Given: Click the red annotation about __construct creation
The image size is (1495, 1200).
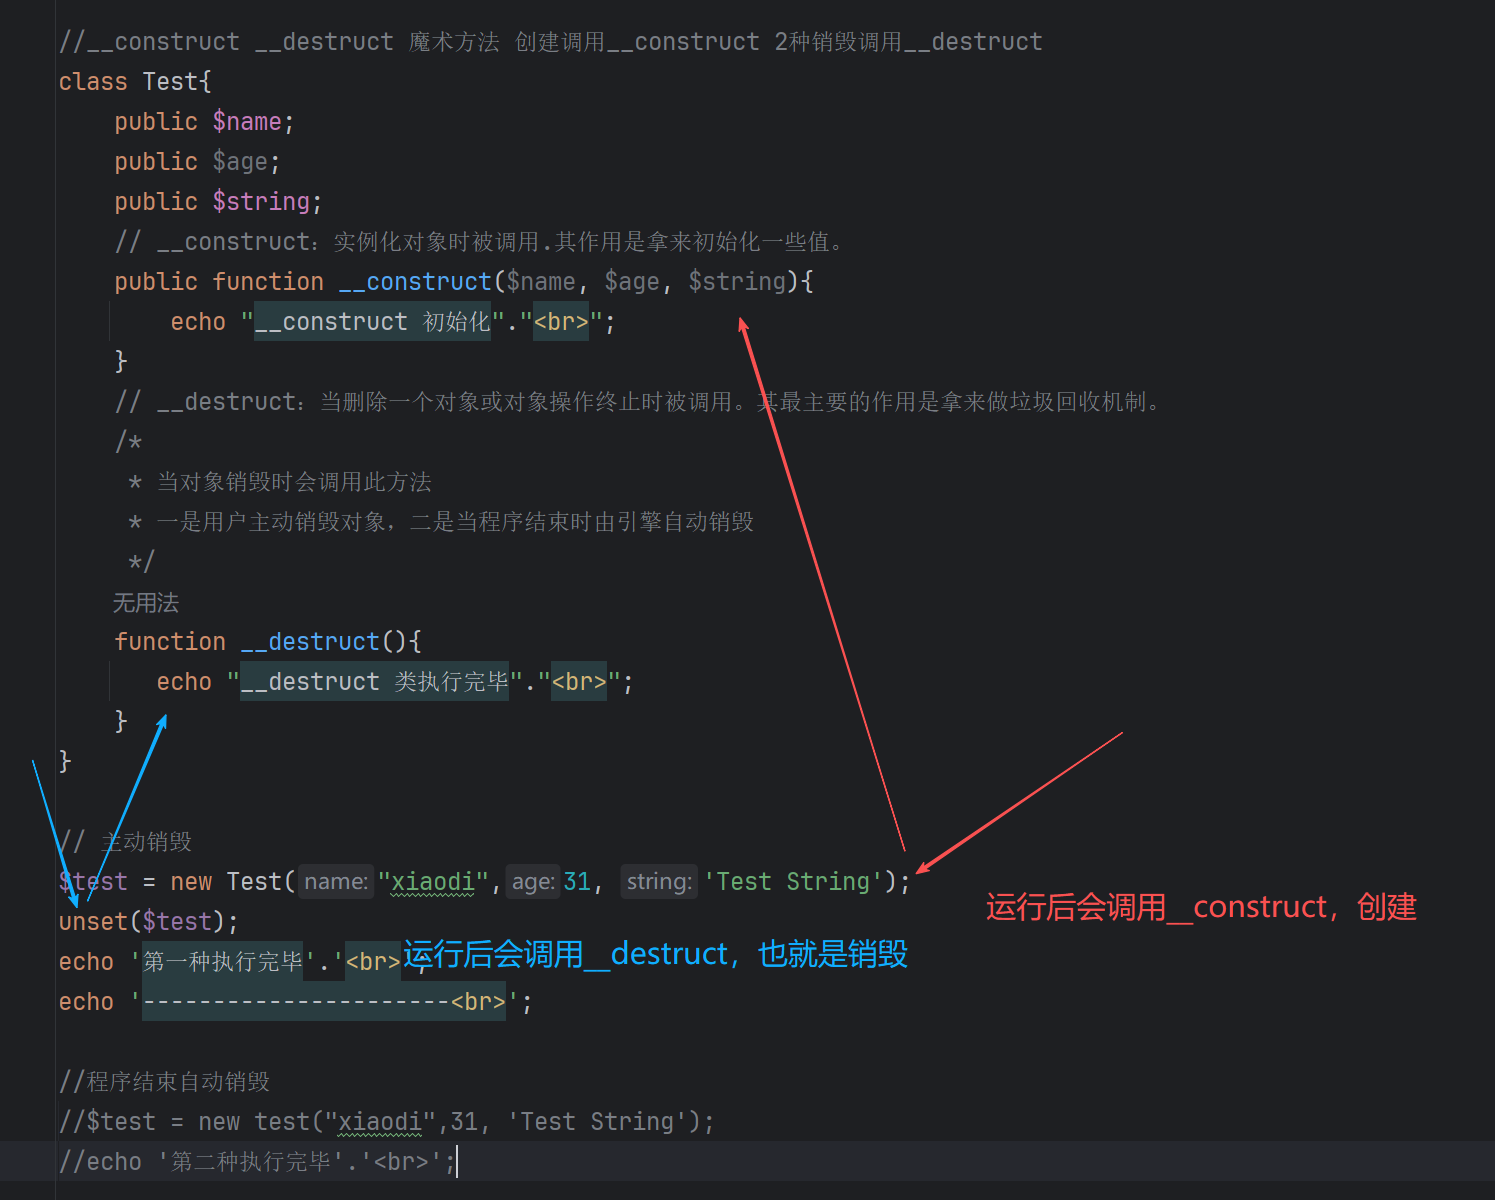Looking at the screenshot, I should point(1198,908).
